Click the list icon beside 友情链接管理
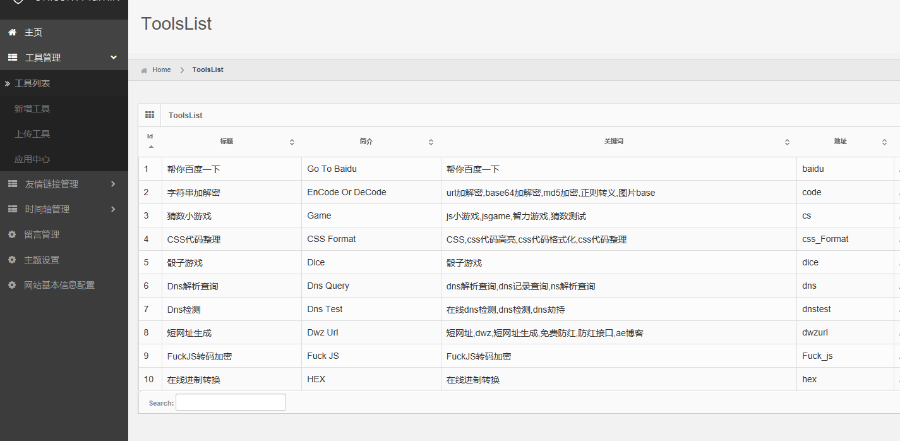Image resolution: width=900 pixels, height=441 pixels. pos(12,184)
